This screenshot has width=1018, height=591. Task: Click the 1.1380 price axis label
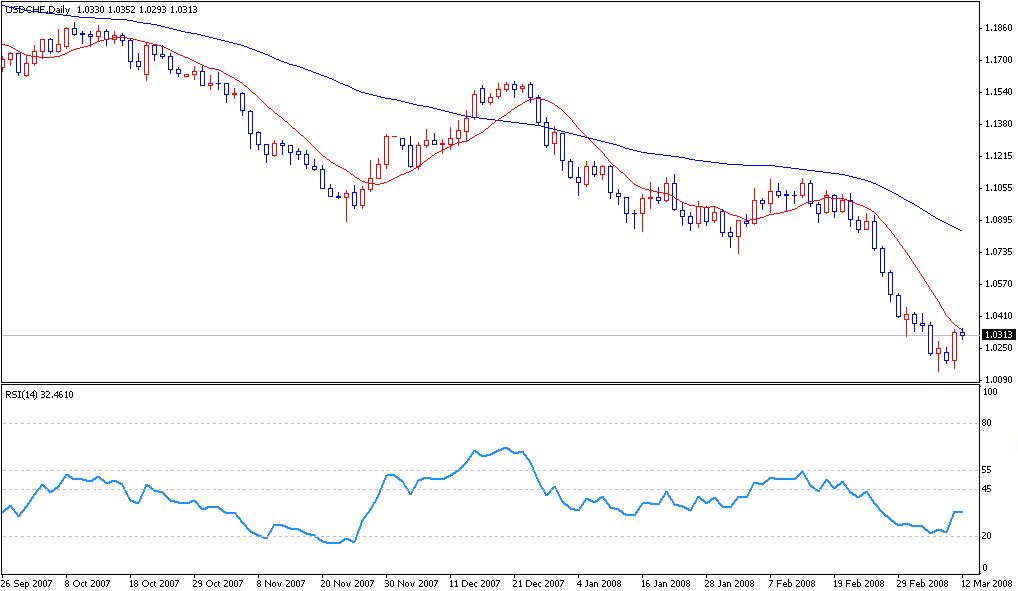coord(999,124)
